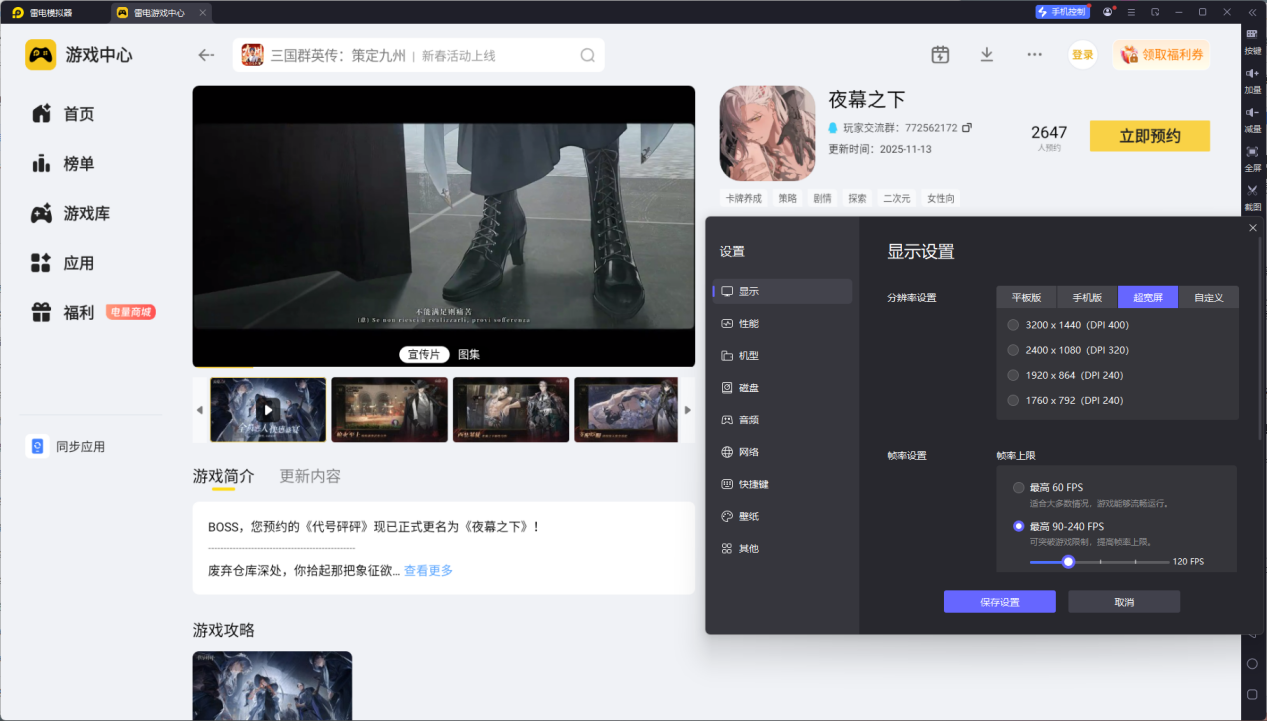Open the downloads icon in the top bar

(987, 55)
